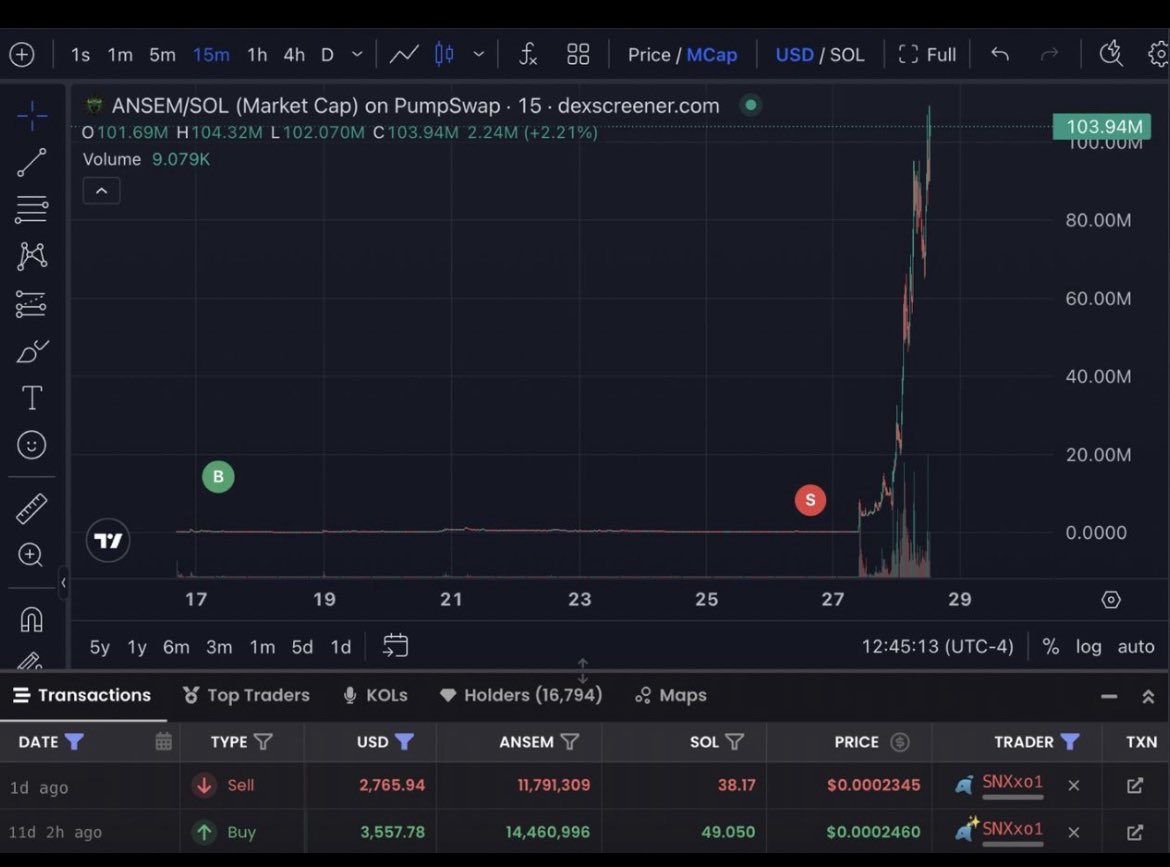This screenshot has height=867, width=1170.
Task: Select the pattern drawing tool
Action: [x=31, y=256]
